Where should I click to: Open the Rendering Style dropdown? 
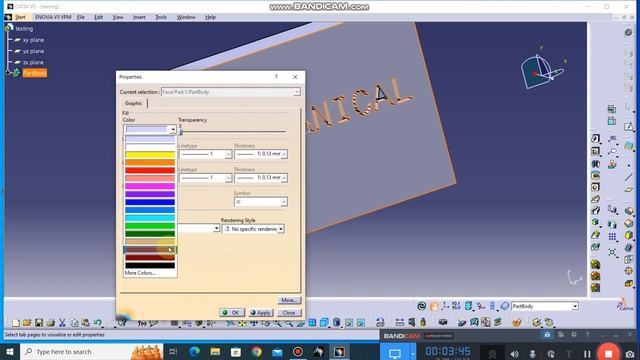[281, 229]
